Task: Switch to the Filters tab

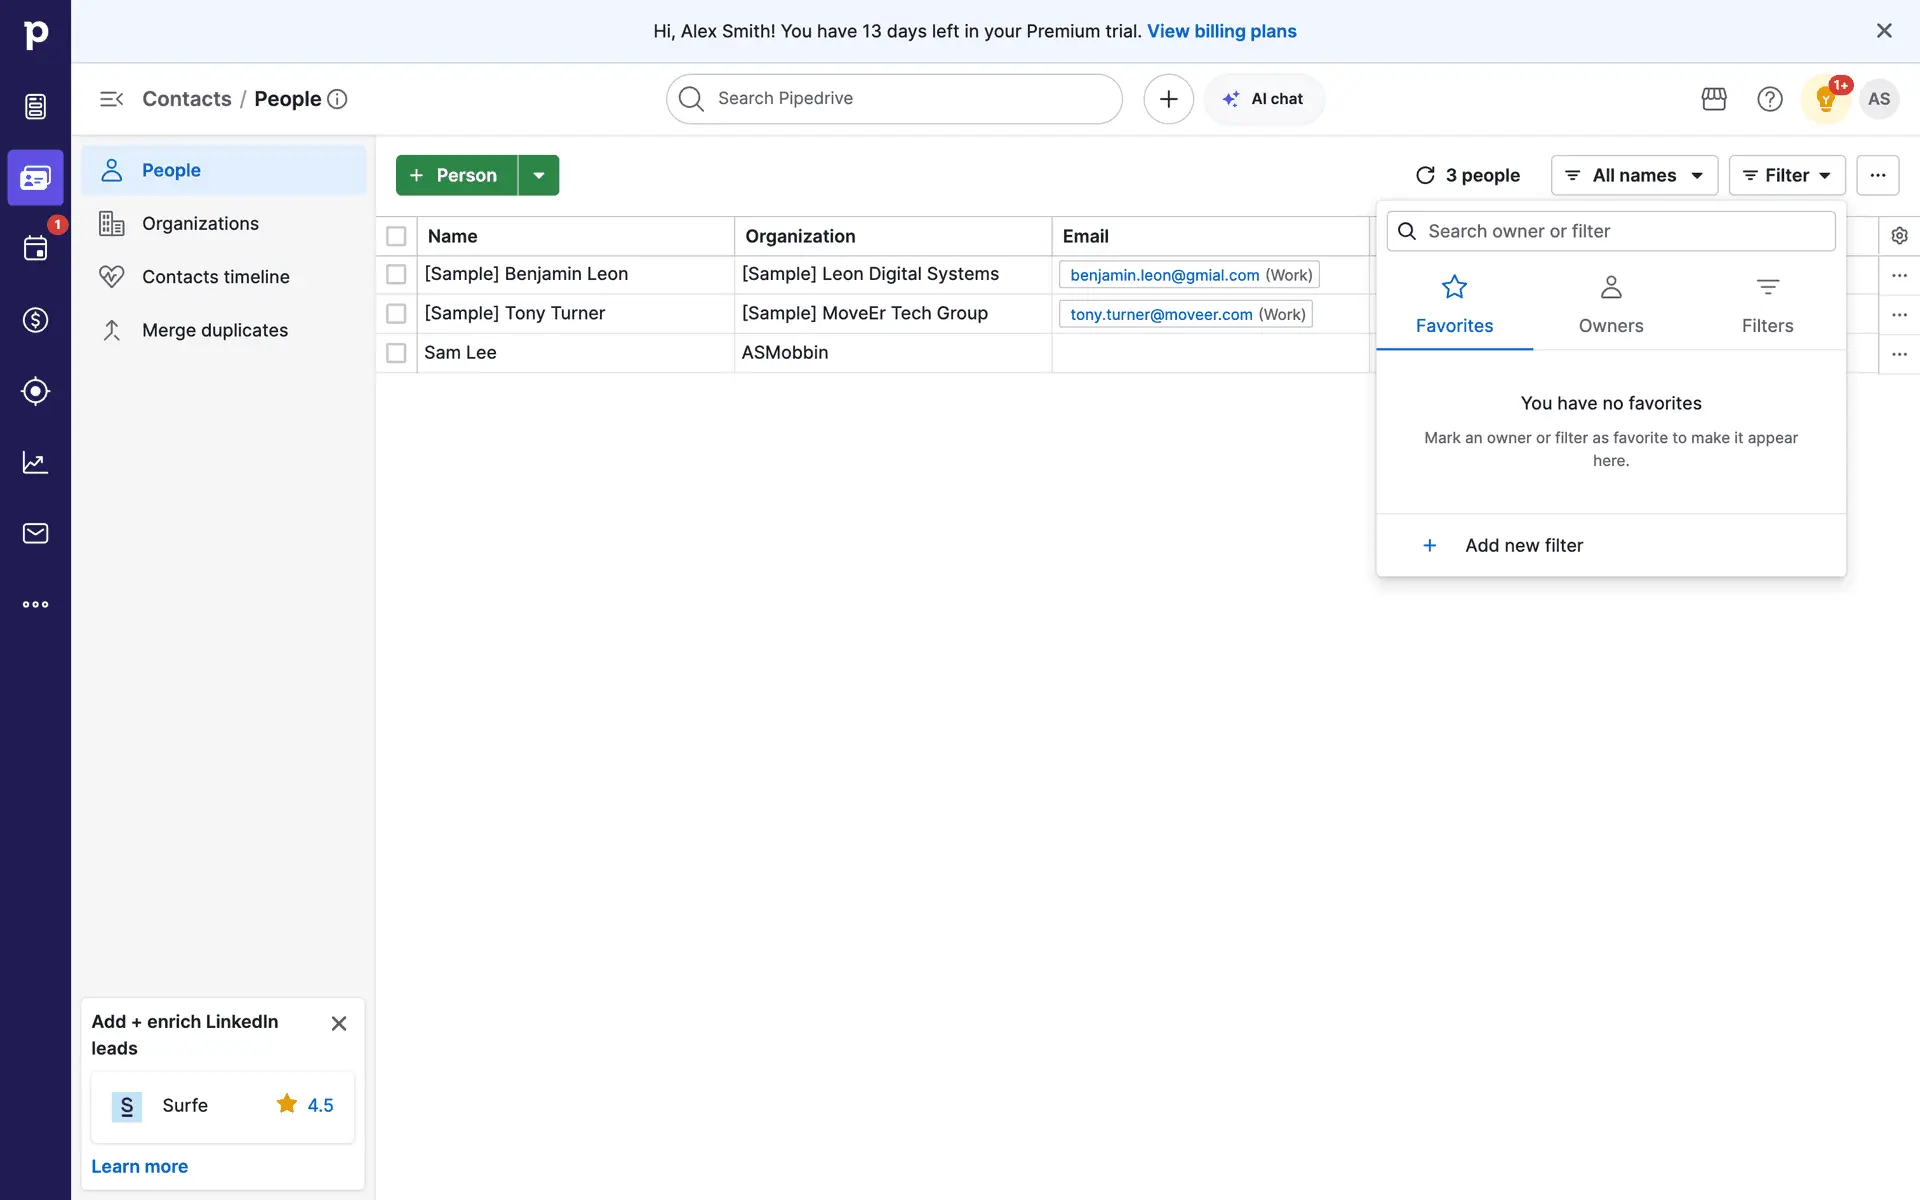Action: (1767, 305)
